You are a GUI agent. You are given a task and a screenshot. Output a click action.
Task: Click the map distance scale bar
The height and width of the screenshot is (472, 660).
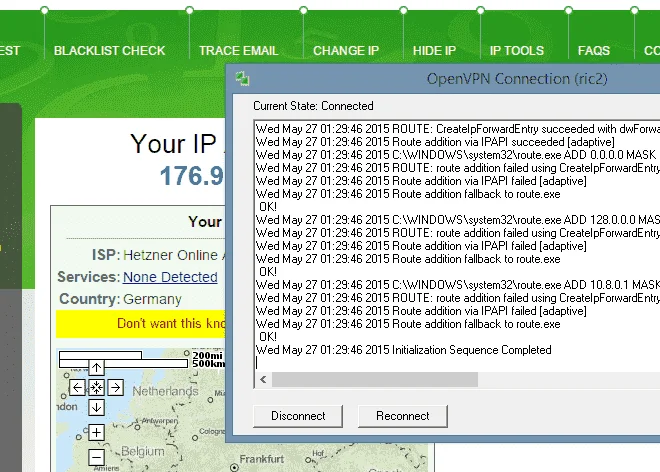coord(123,360)
